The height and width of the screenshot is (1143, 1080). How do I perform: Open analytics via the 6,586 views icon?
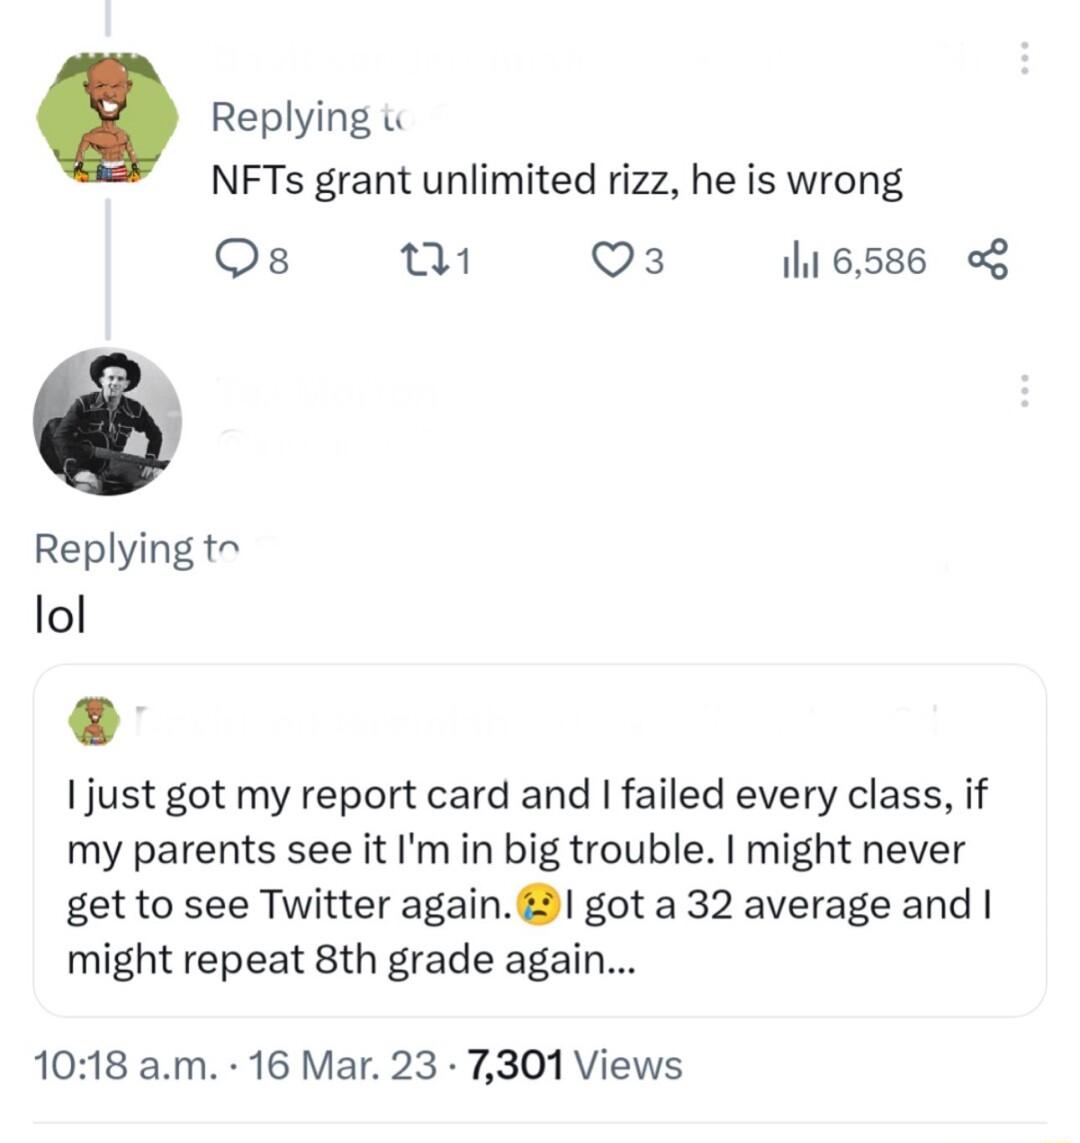(x=800, y=260)
